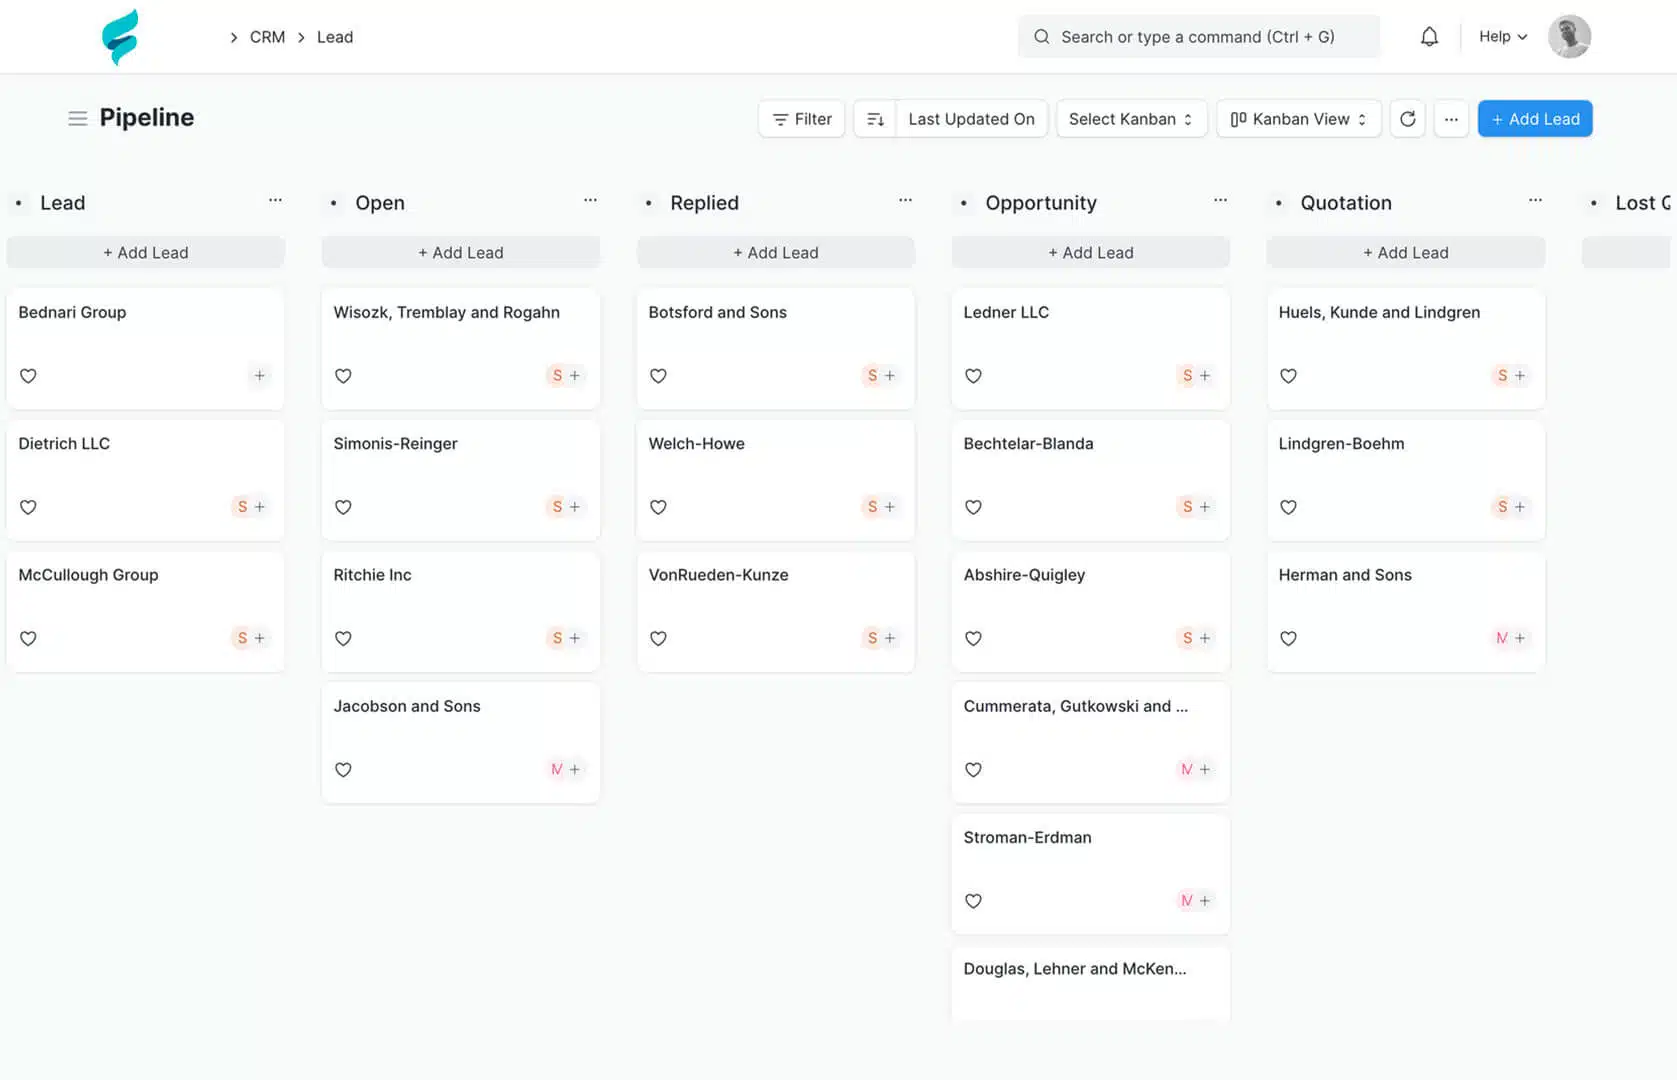Open the three-dot menu beside refresh
The width and height of the screenshot is (1677, 1080).
[x=1451, y=119]
